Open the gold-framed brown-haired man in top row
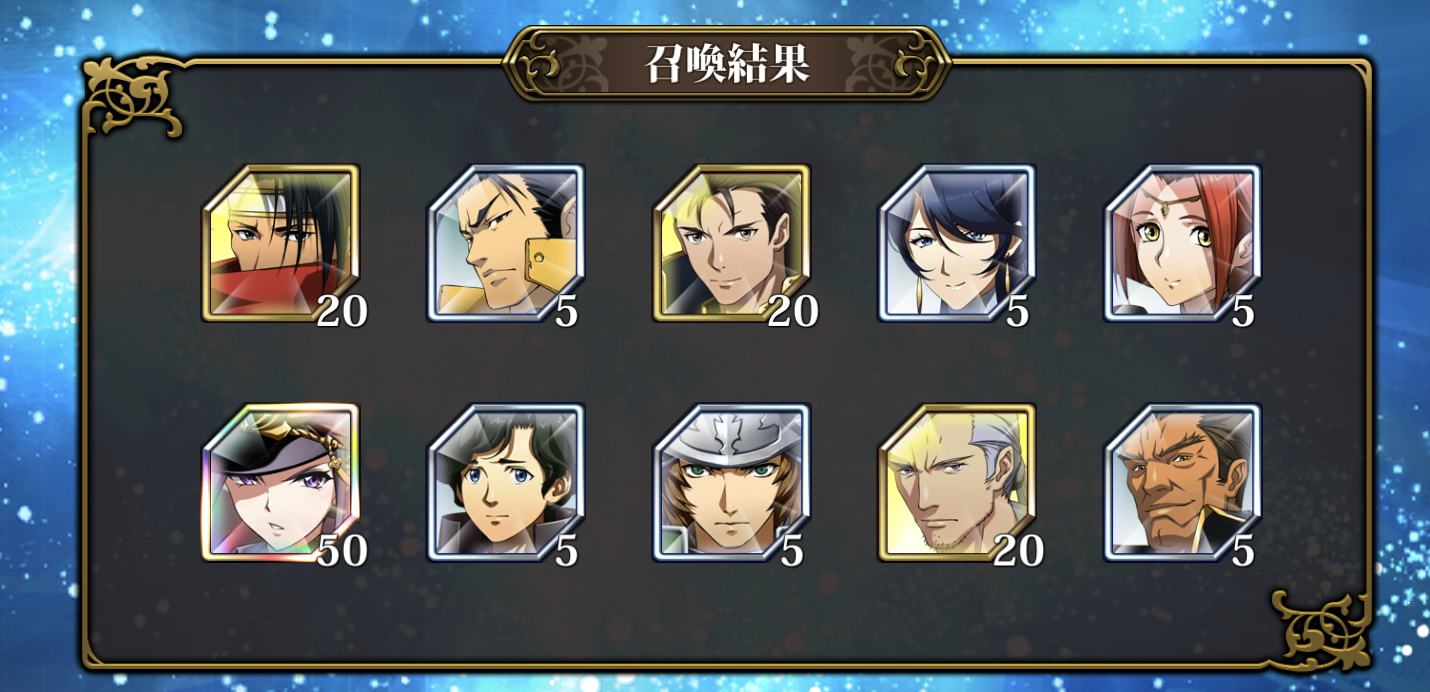Image resolution: width=1430 pixels, height=692 pixels. pyautogui.click(x=731, y=243)
